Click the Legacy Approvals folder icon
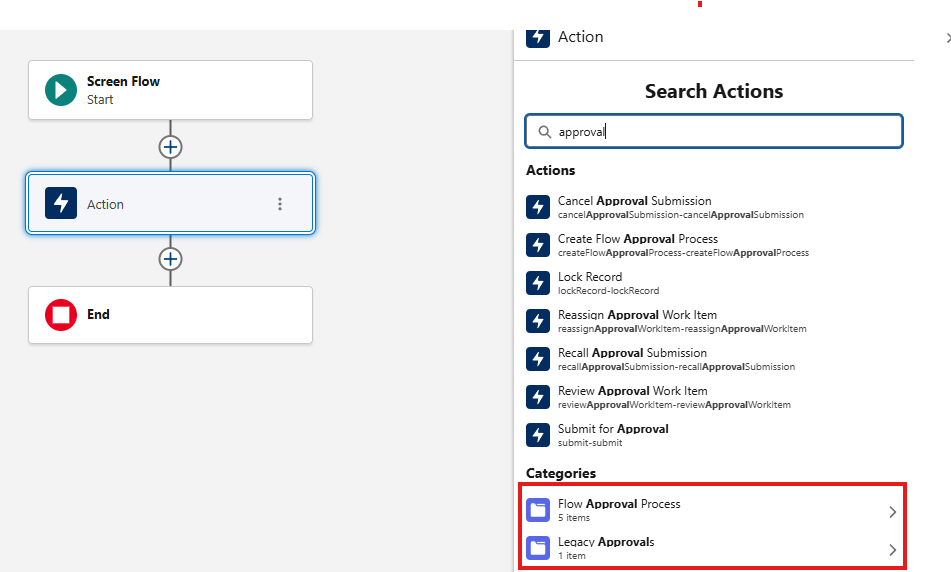The image size is (951, 572). [538, 548]
